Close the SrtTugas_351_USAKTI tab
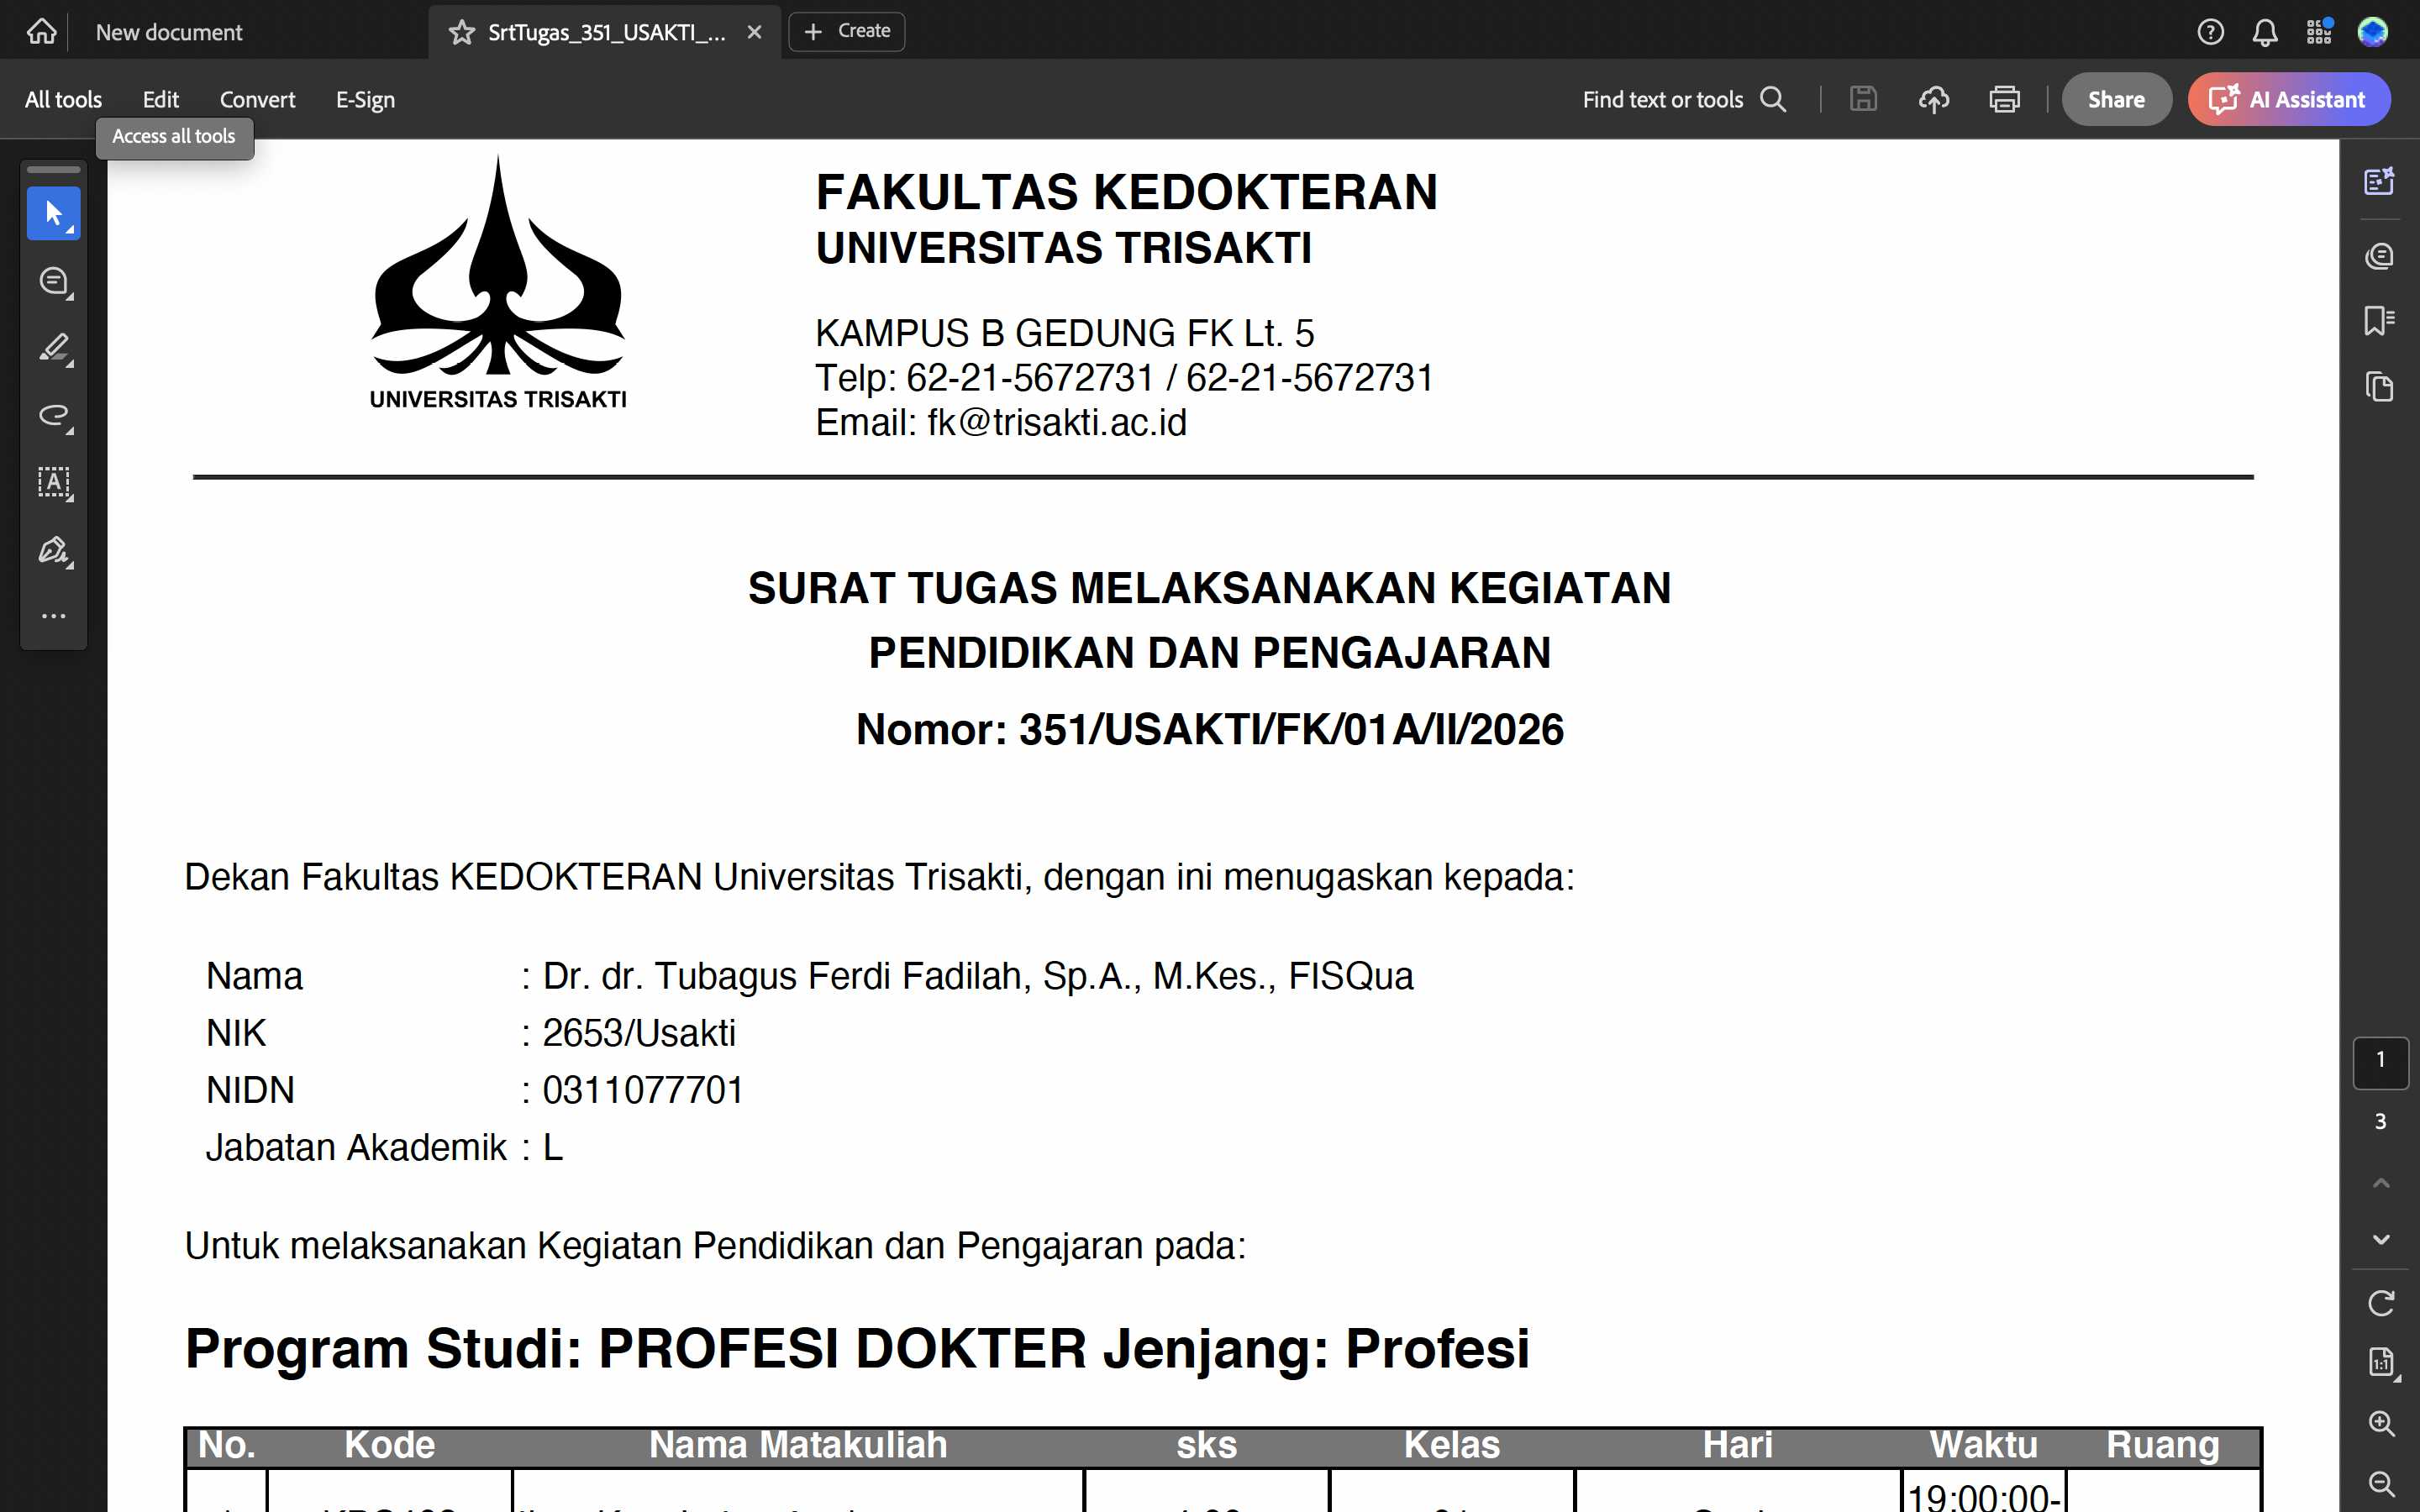2420x1512 pixels. 754,32
